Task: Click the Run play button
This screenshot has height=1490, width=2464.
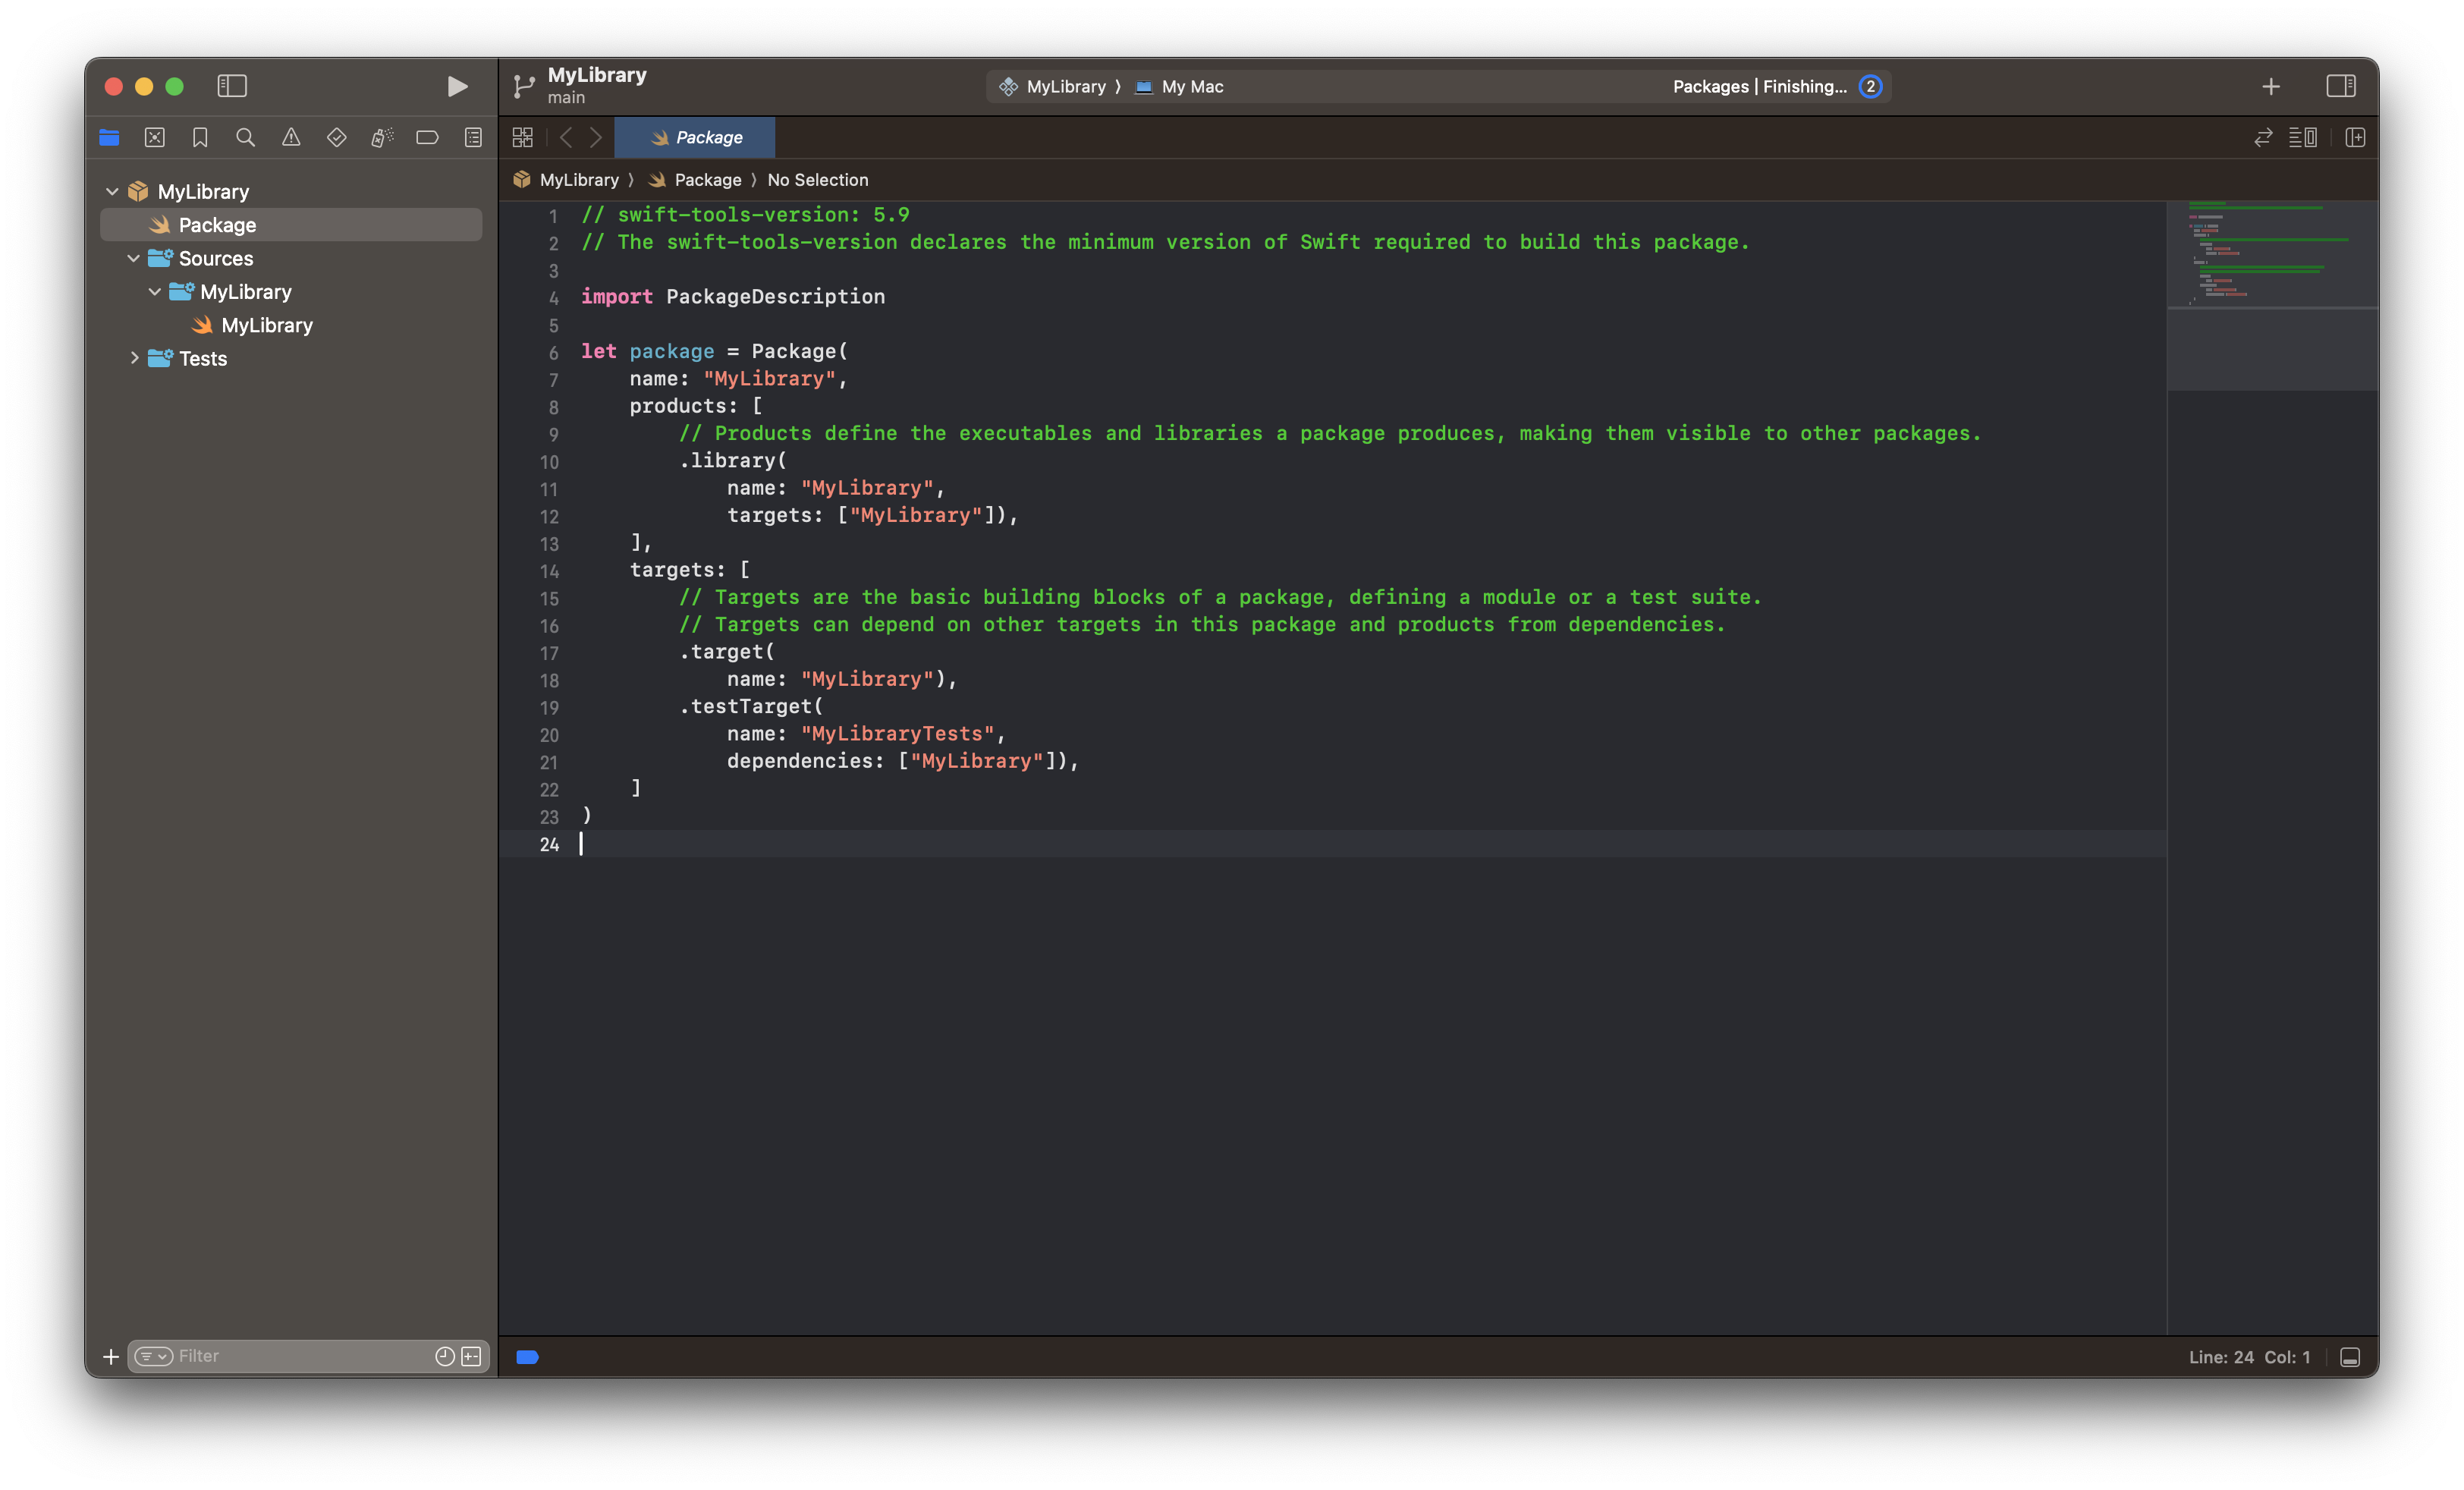Action: point(457,87)
